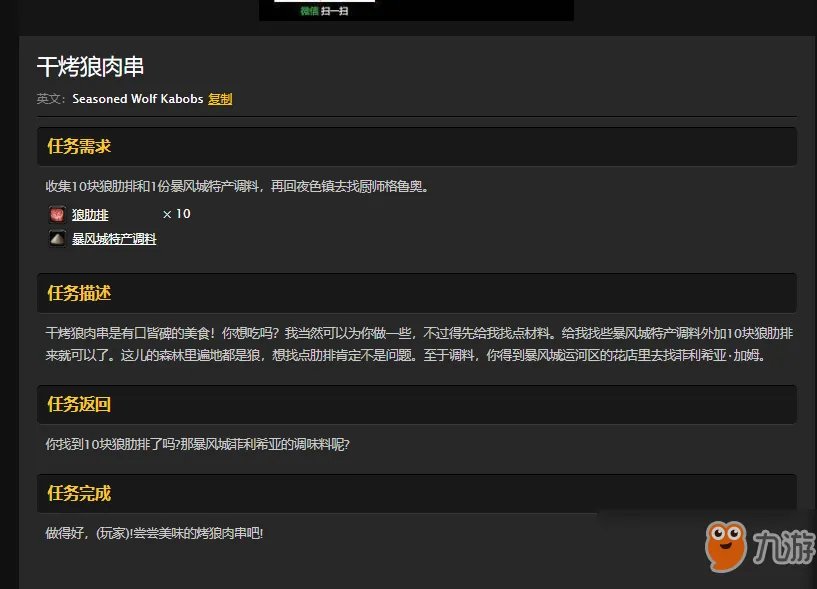Select the 任务完成 heading tab
The height and width of the screenshot is (589, 817).
(x=80, y=493)
